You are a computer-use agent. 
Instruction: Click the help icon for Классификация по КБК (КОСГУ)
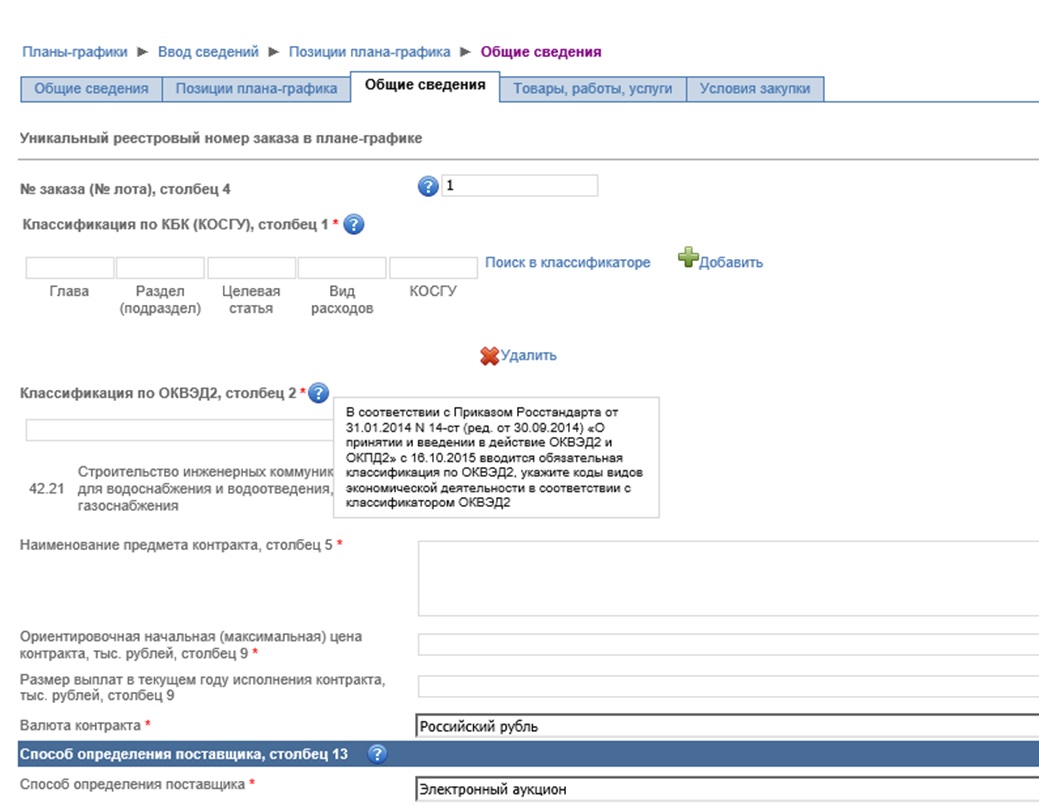click(353, 225)
